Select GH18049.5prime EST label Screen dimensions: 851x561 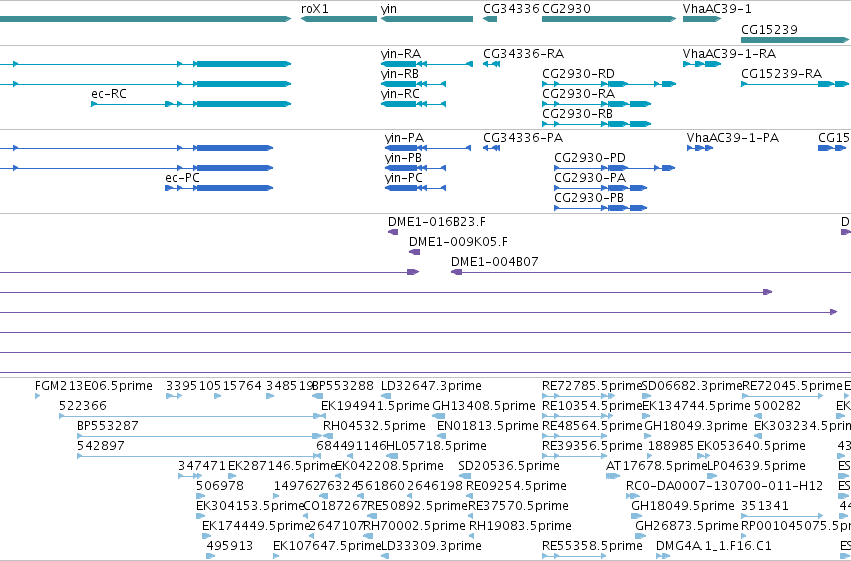[x=683, y=506]
